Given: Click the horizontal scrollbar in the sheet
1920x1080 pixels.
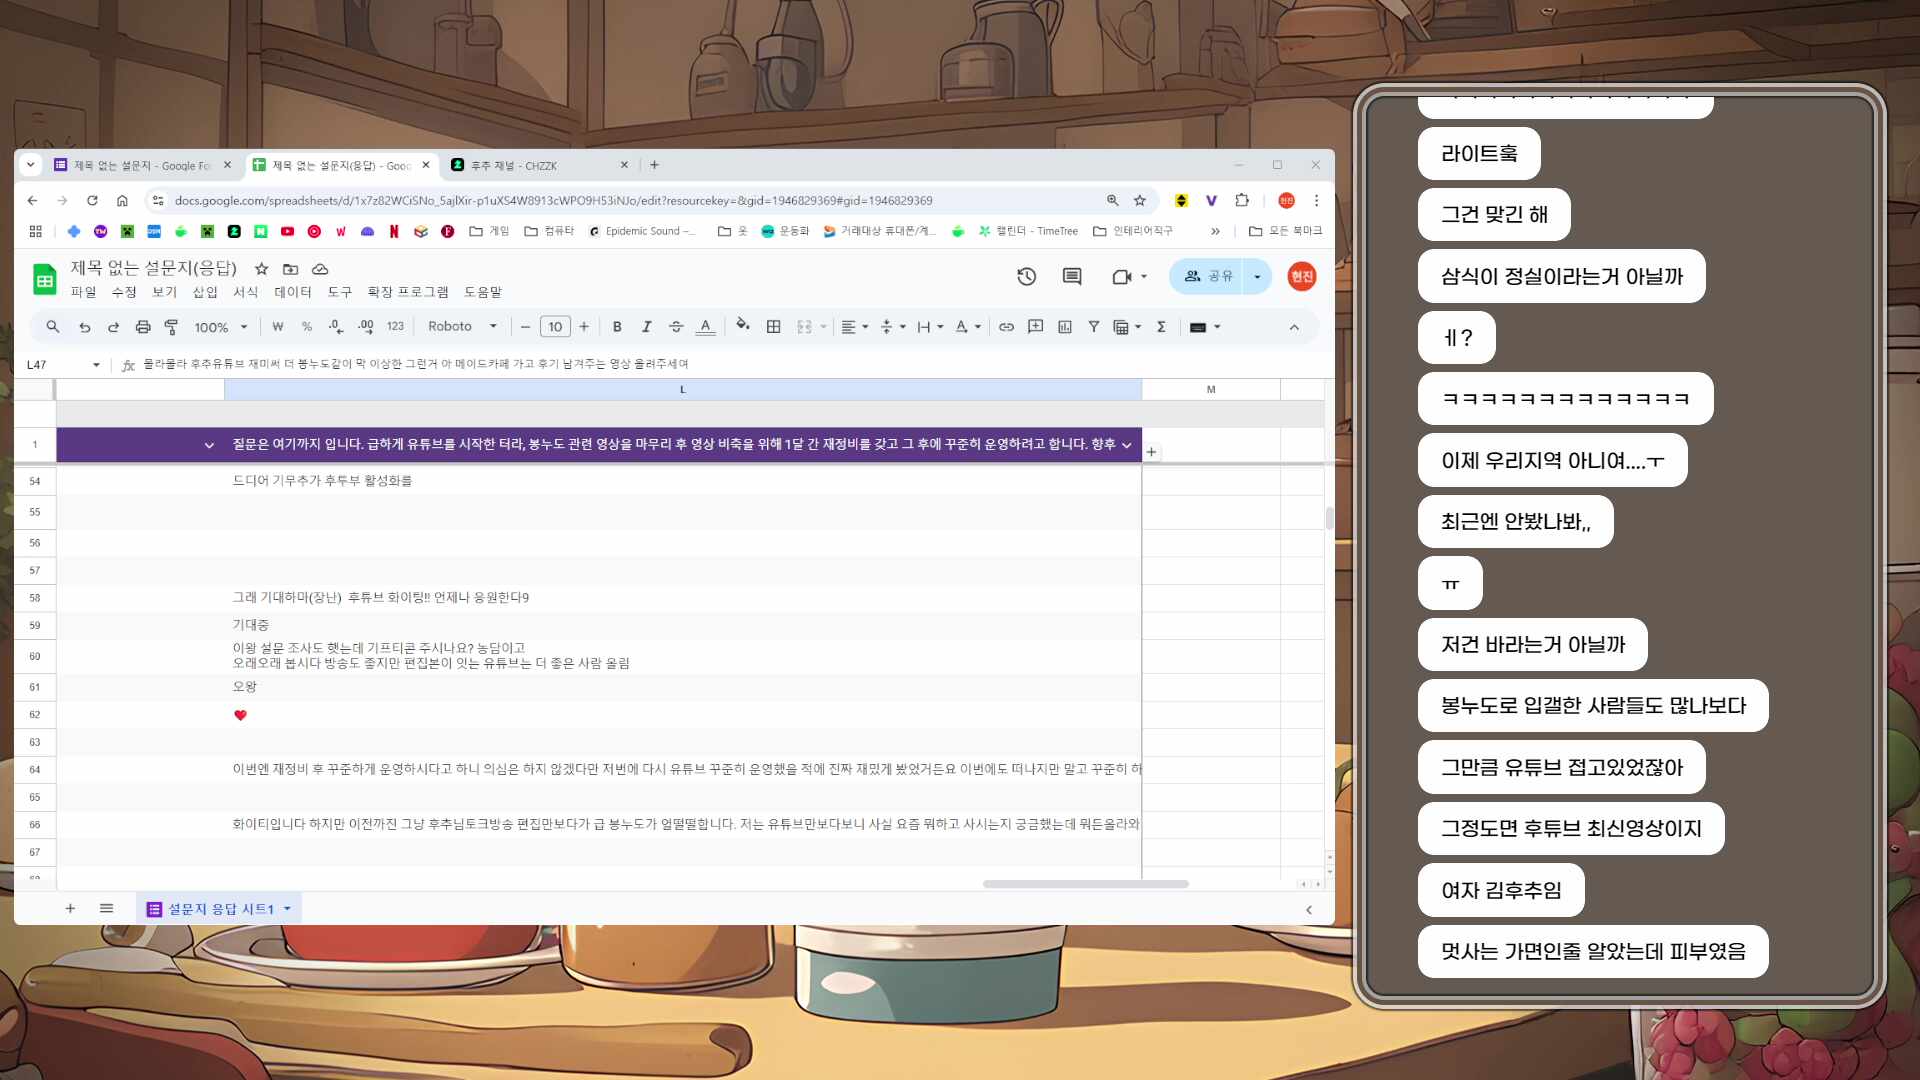Looking at the screenshot, I should coord(1085,884).
